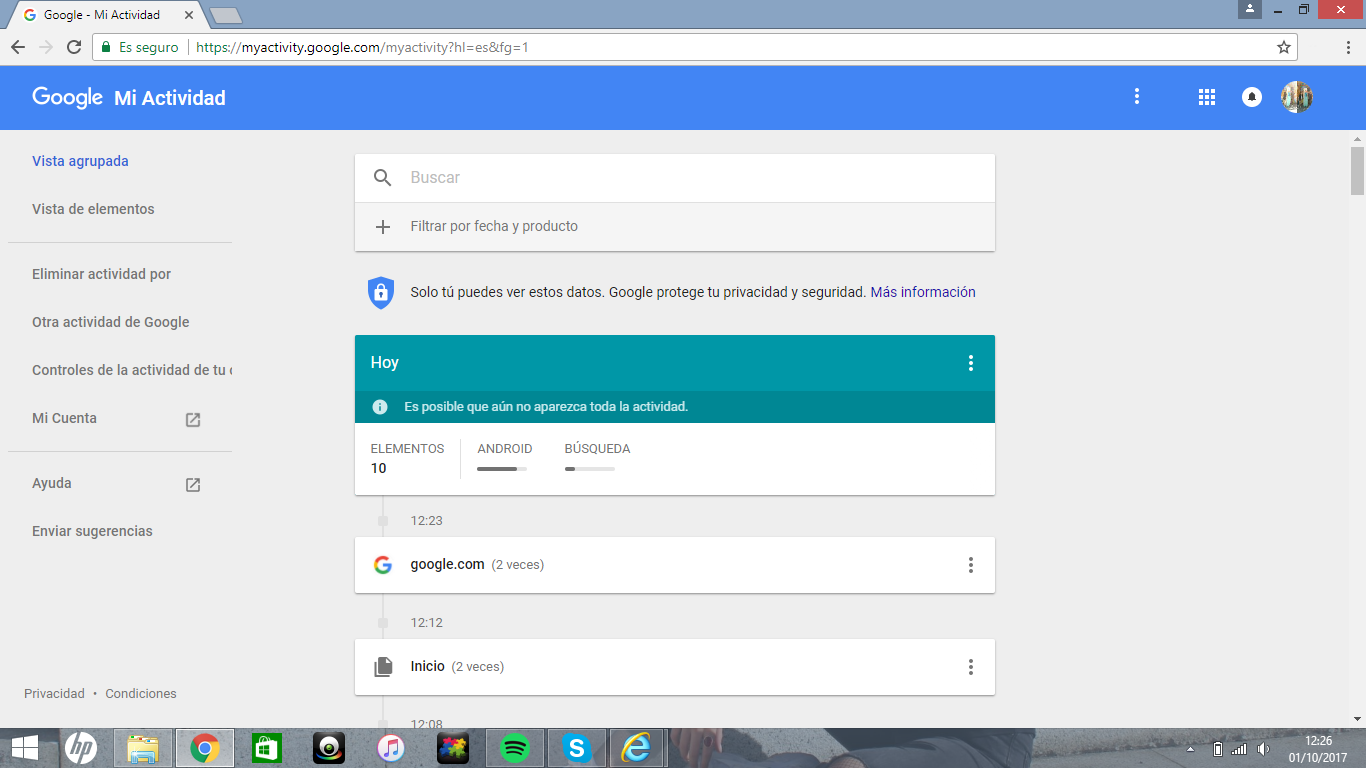Open Otra actividad de Google
The image size is (1366, 768).
(110, 322)
